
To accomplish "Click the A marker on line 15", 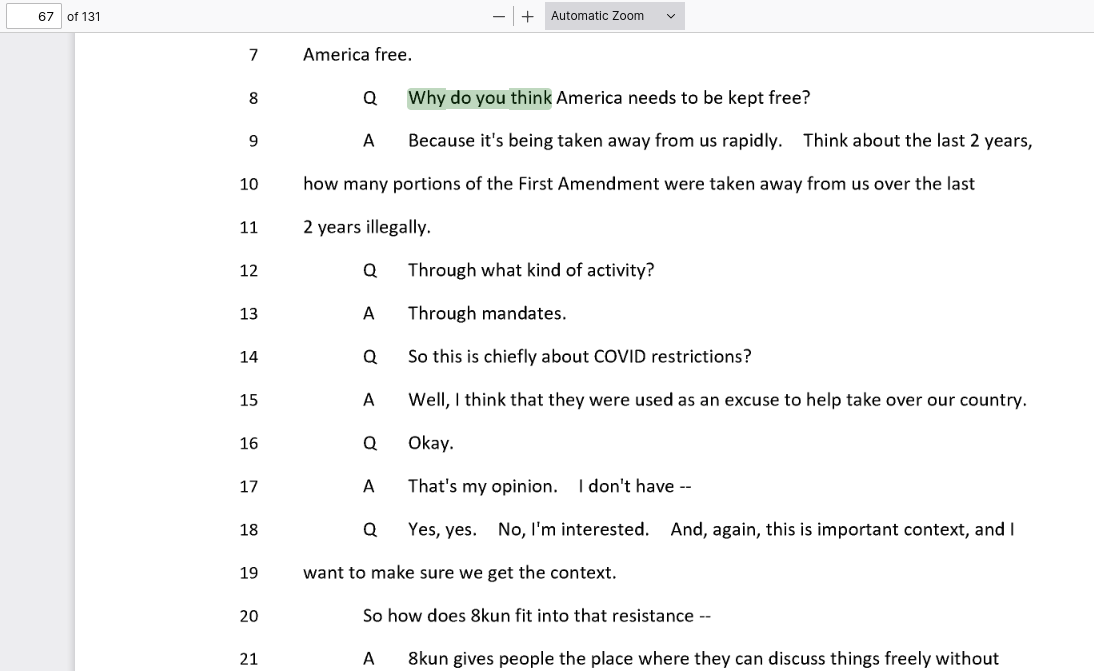I will click(x=369, y=400).
